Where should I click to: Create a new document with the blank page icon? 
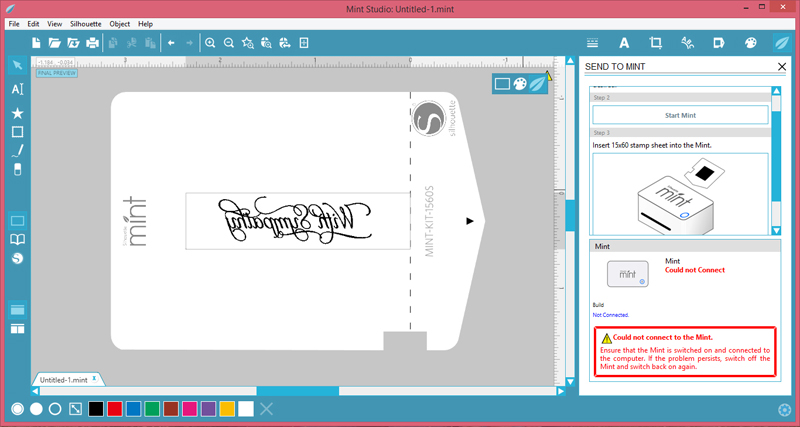[36, 43]
